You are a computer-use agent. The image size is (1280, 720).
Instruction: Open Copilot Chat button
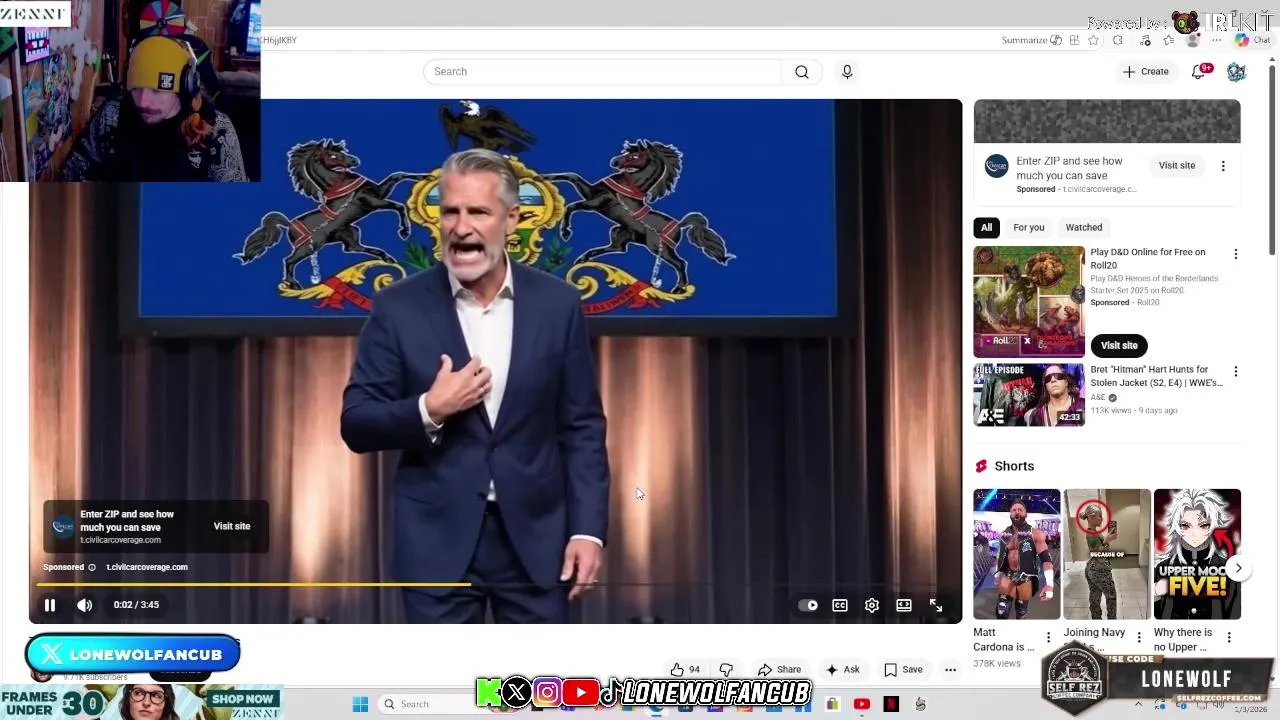click(x=1252, y=40)
